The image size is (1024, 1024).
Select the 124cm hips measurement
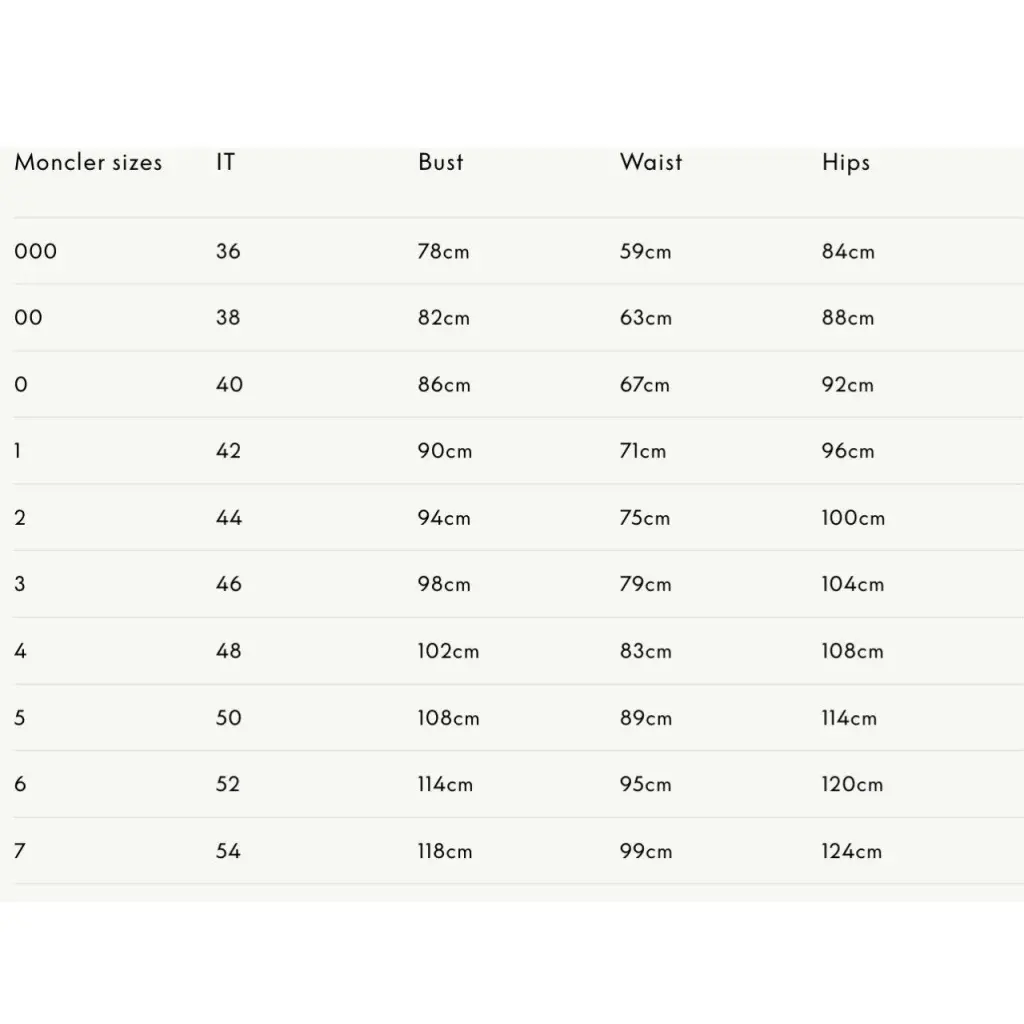tap(852, 851)
